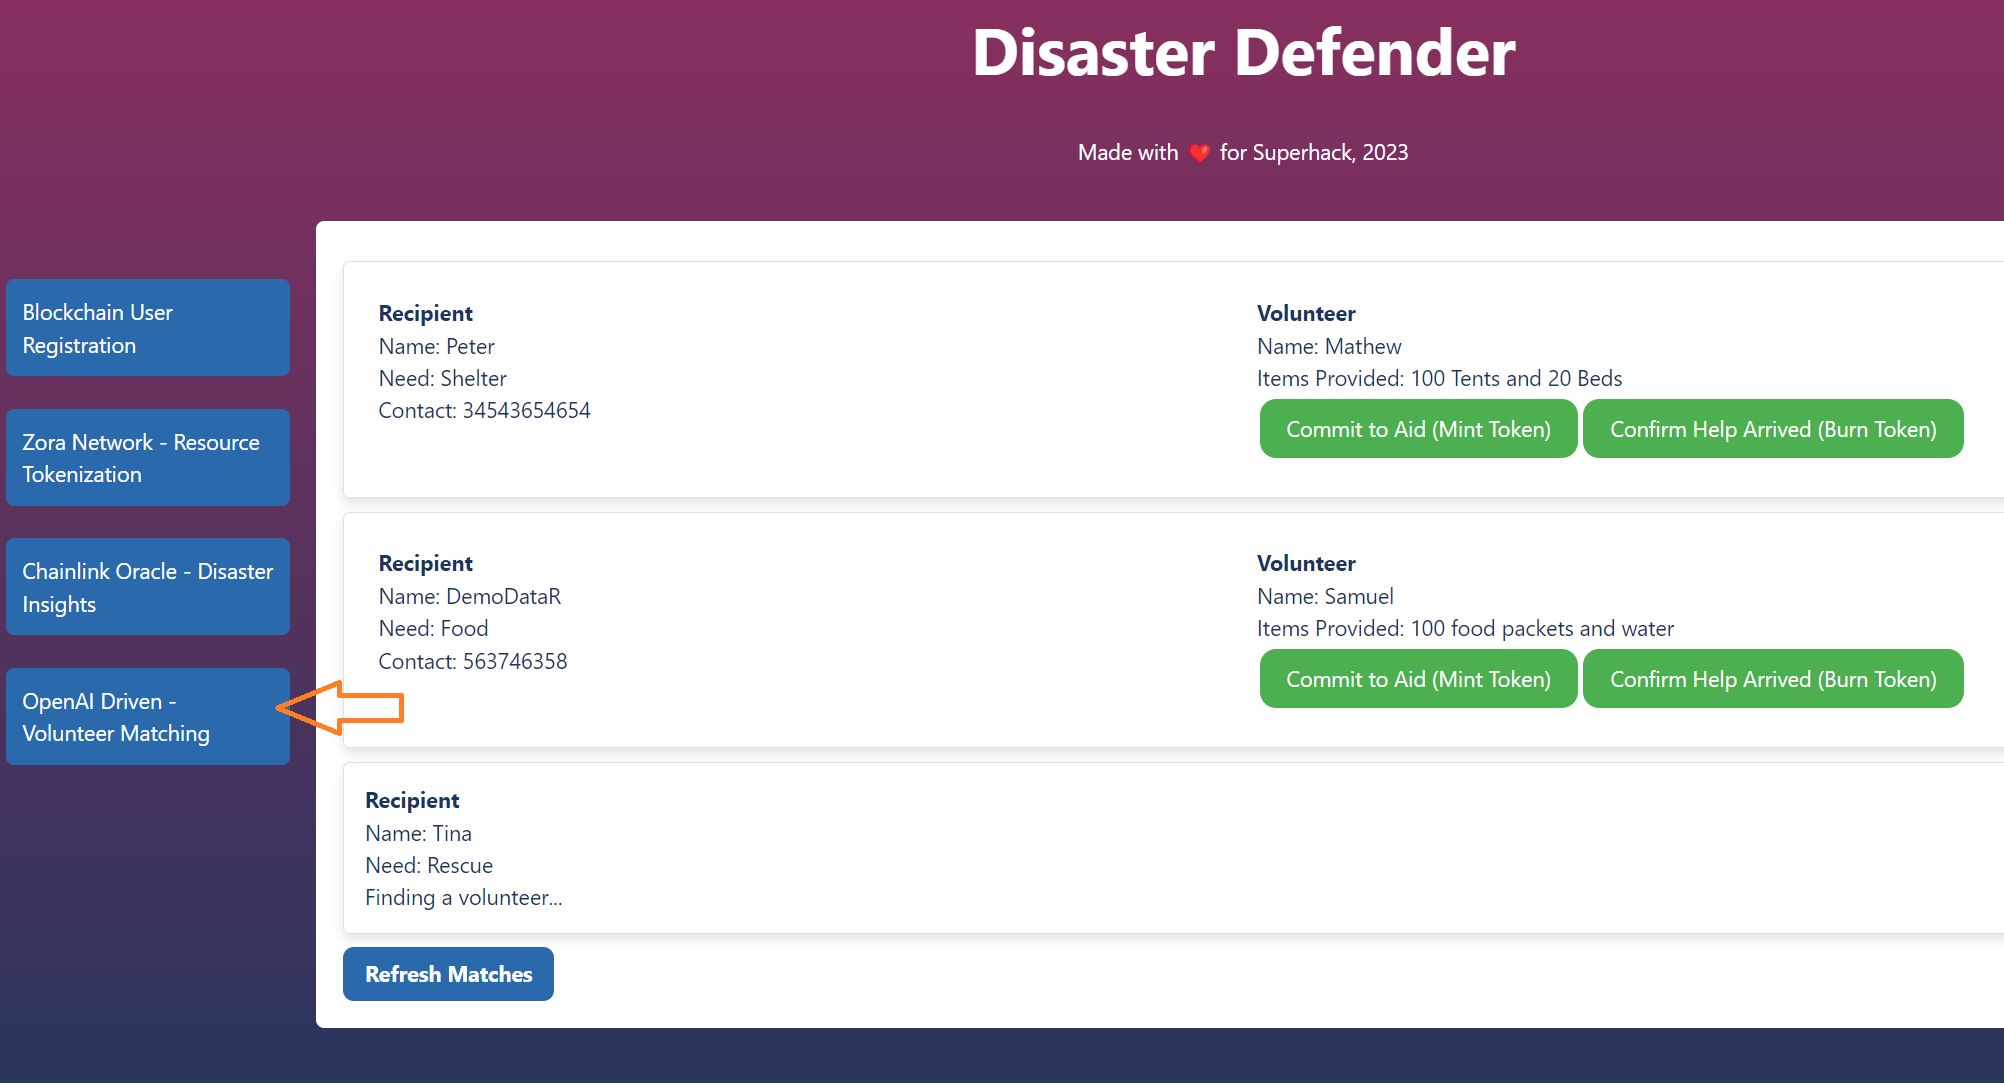Click Commit to Aid Mint Token for Peter
Screen dimensions: 2004x1088
1416,427
